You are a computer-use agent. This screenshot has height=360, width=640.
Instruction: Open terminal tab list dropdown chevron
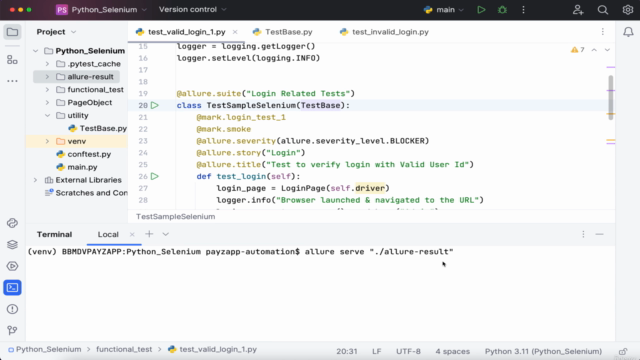pos(165,234)
